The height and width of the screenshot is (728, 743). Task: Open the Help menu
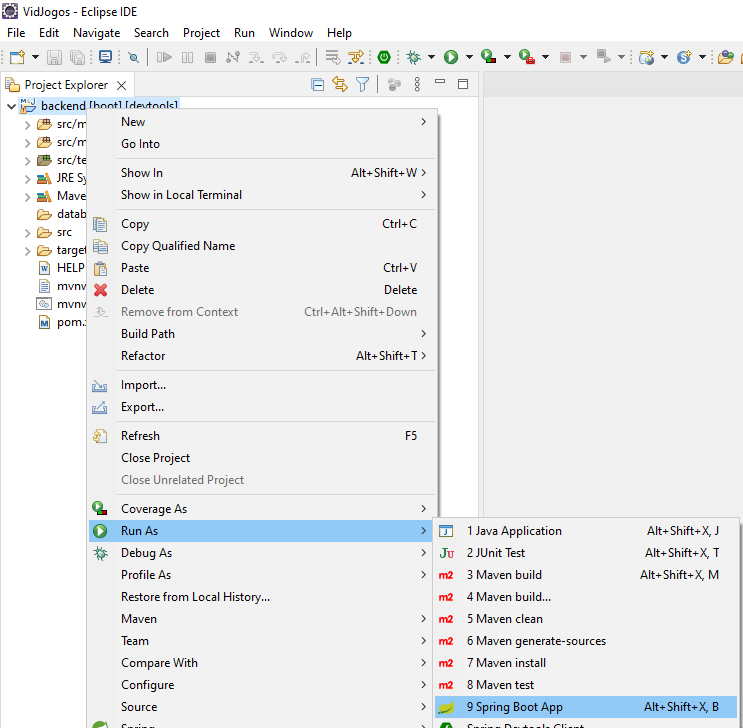coord(339,33)
